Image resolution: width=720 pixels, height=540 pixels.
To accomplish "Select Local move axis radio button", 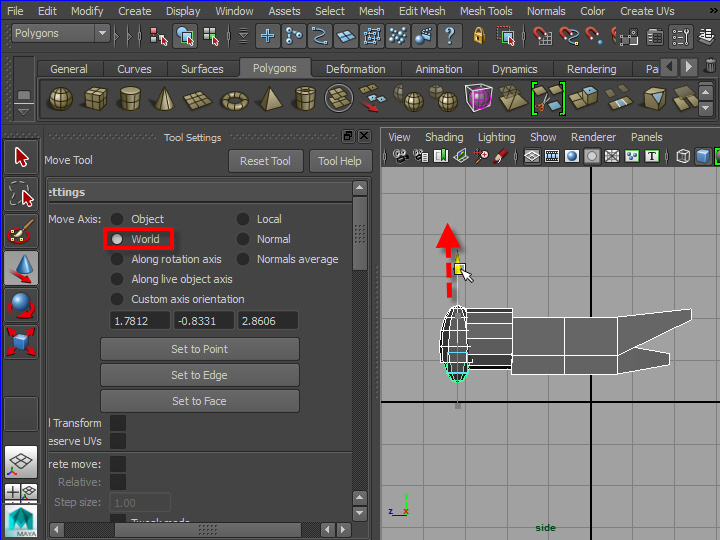I will click(243, 219).
